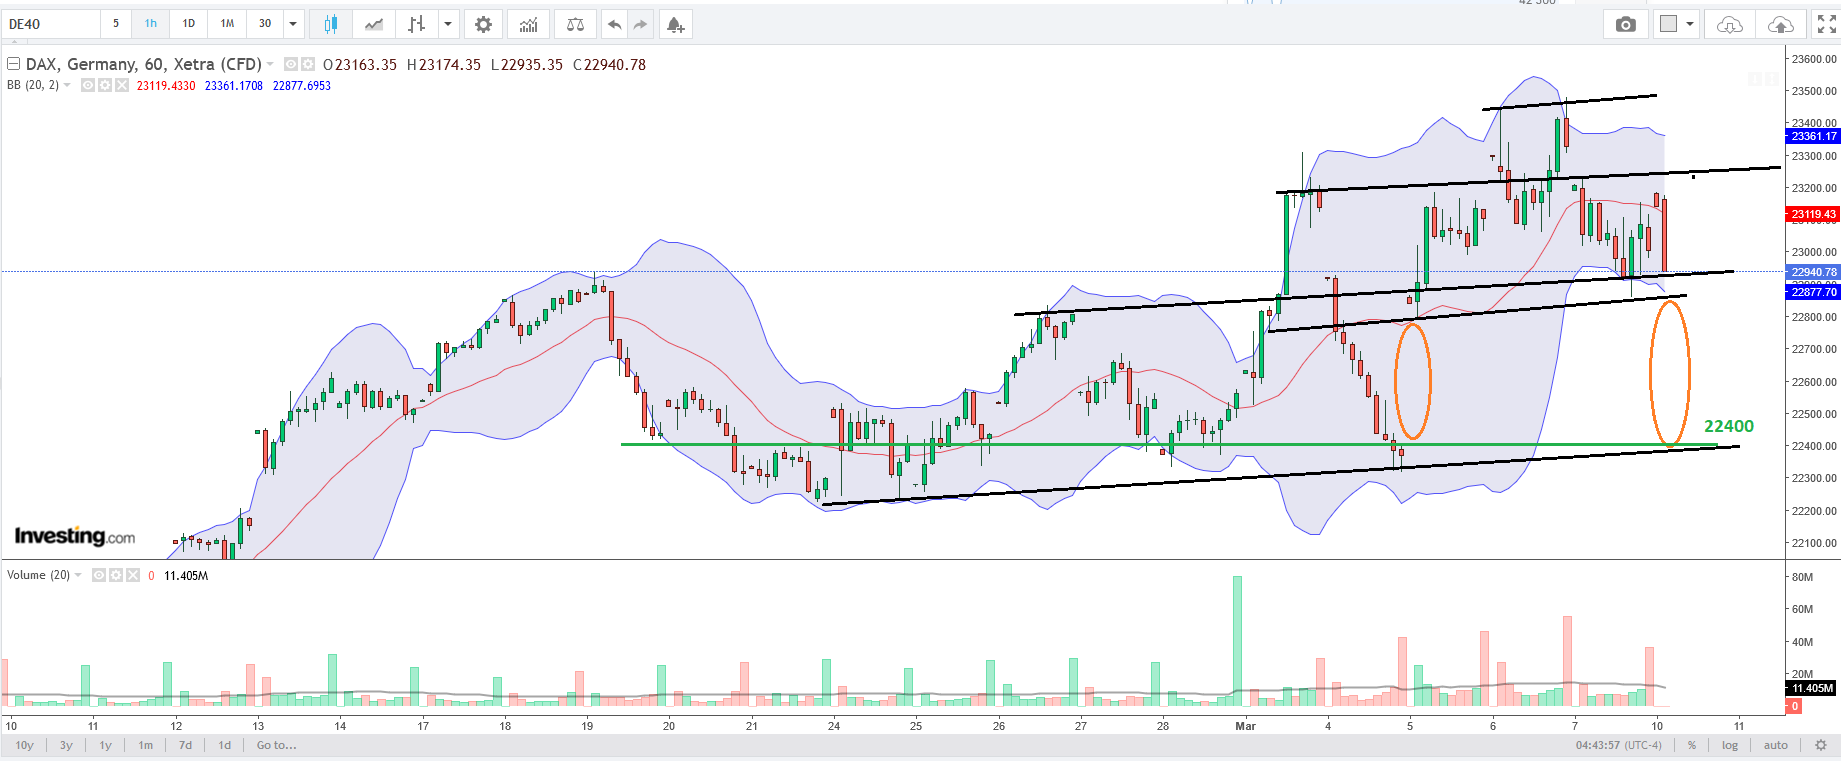Click the 04:43:57 (UTC-4) clock
1841x761 pixels.
[1619, 745]
